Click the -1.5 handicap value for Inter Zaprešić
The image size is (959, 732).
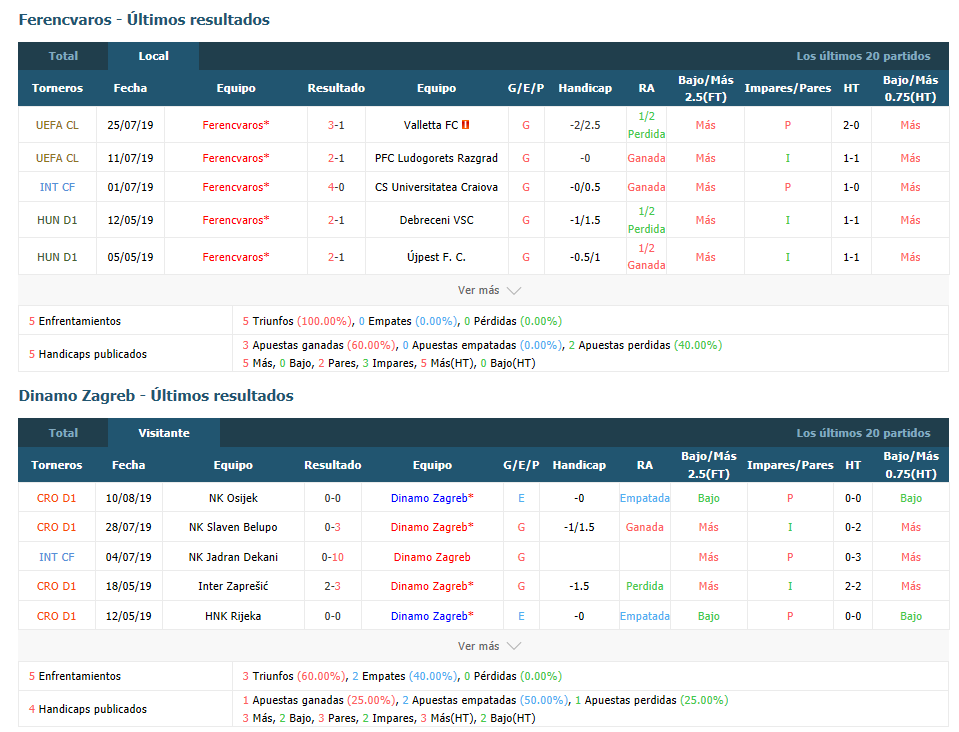click(x=579, y=586)
